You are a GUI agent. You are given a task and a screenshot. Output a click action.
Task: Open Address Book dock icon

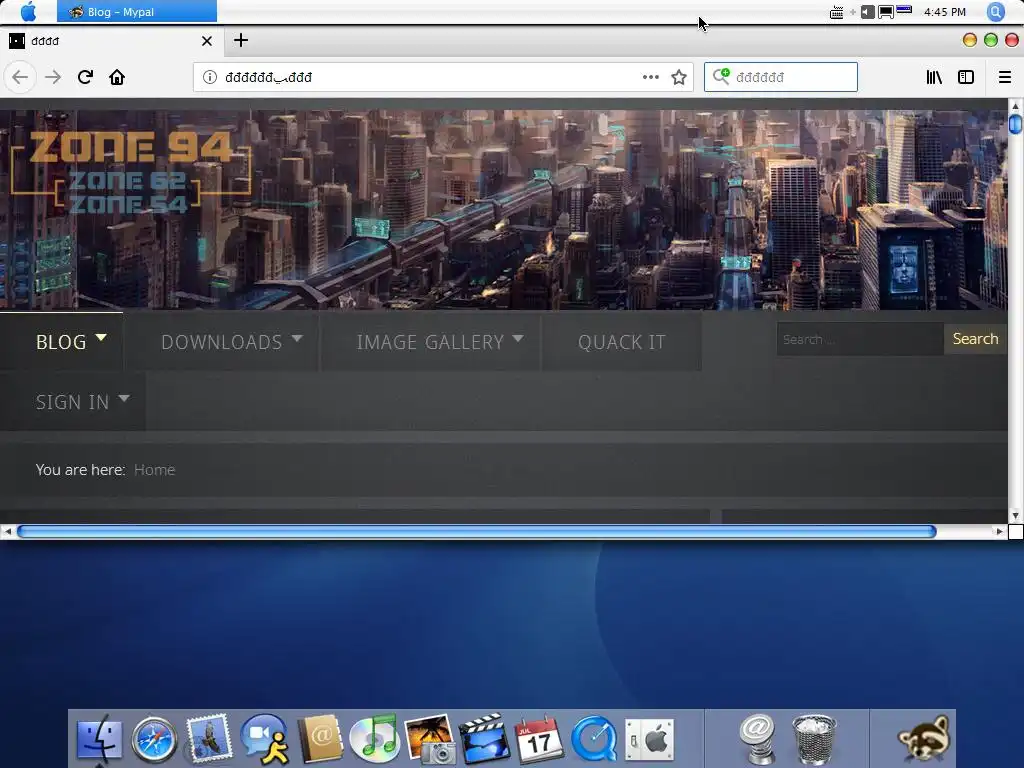pyautogui.click(x=320, y=739)
